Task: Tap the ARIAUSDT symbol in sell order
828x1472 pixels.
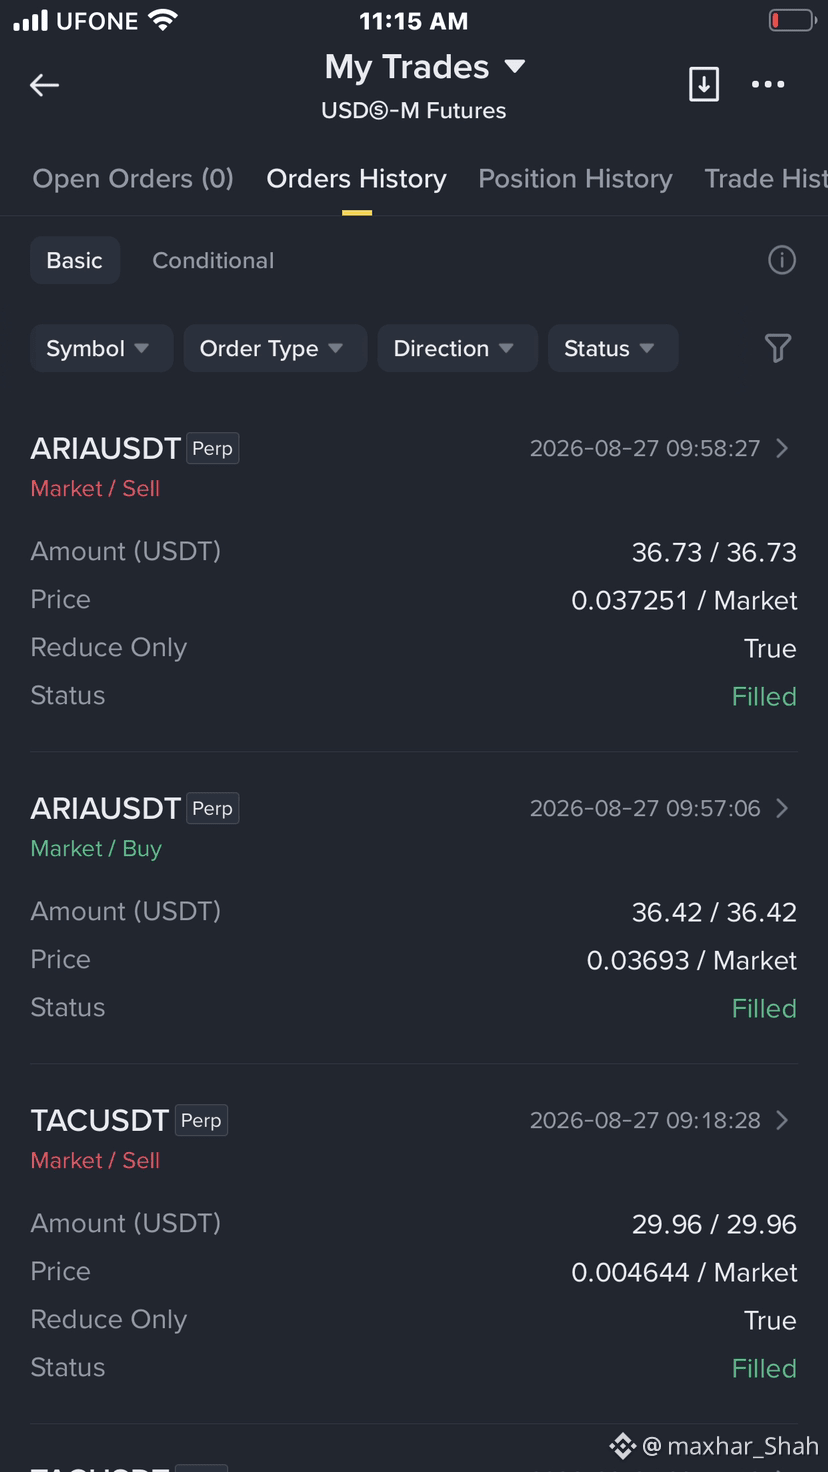Action: (106, 448)
